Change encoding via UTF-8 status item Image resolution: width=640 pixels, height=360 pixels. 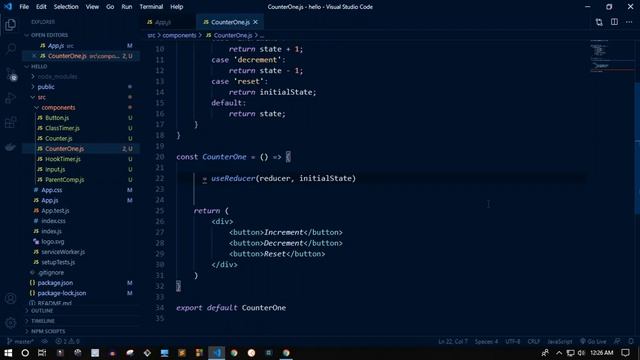pyautogui.click(x=513, y=341)
